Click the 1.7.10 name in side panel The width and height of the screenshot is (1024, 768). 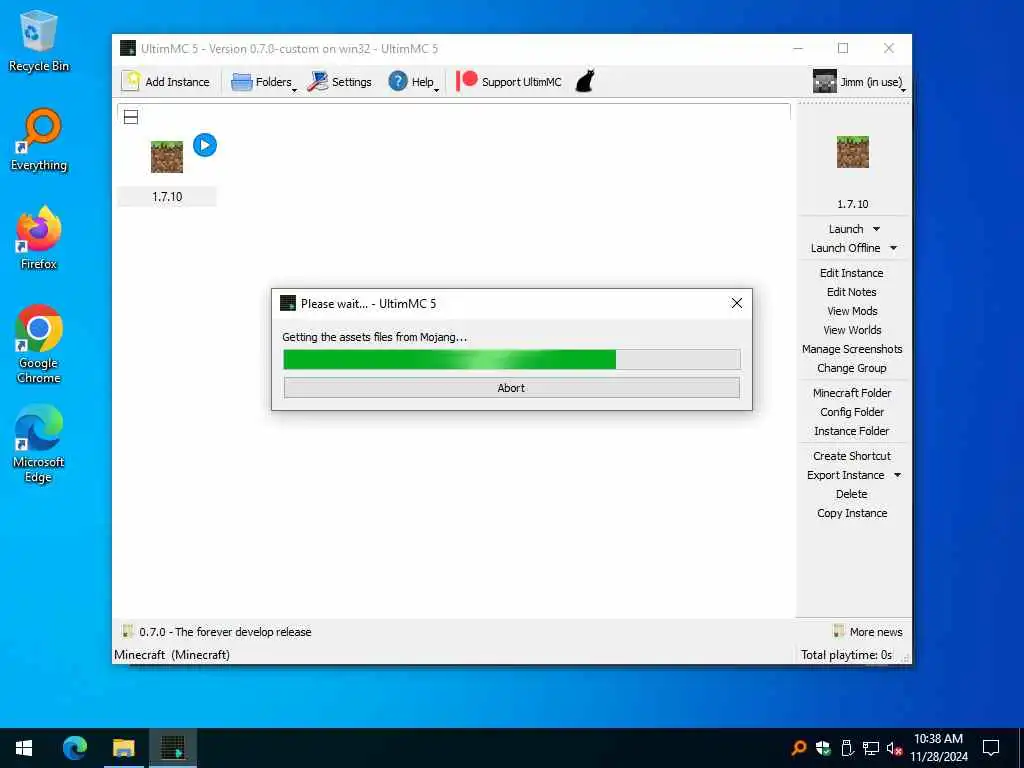coord(852,204)
